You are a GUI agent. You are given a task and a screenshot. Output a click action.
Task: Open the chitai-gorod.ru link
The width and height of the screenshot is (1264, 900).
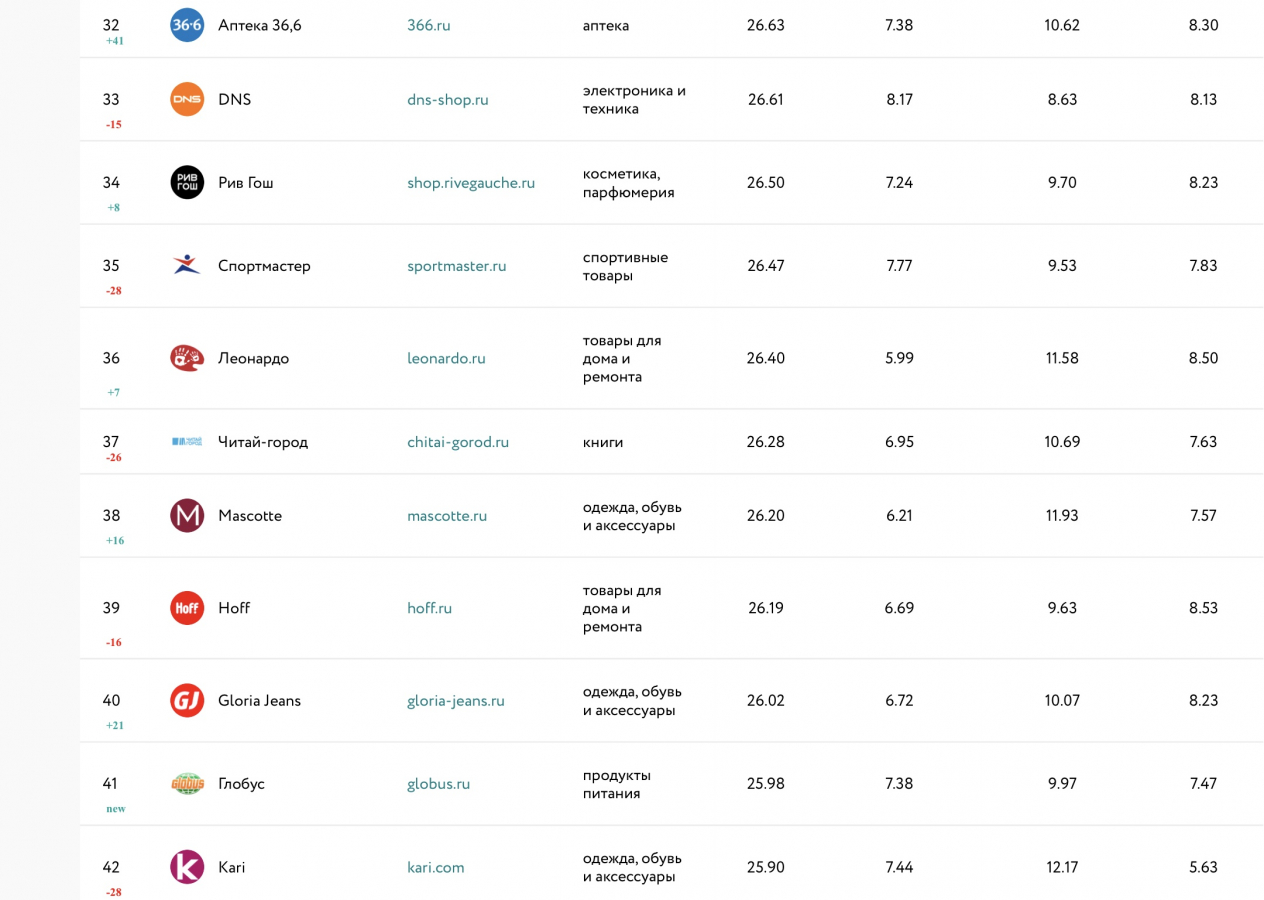(457, 441)
